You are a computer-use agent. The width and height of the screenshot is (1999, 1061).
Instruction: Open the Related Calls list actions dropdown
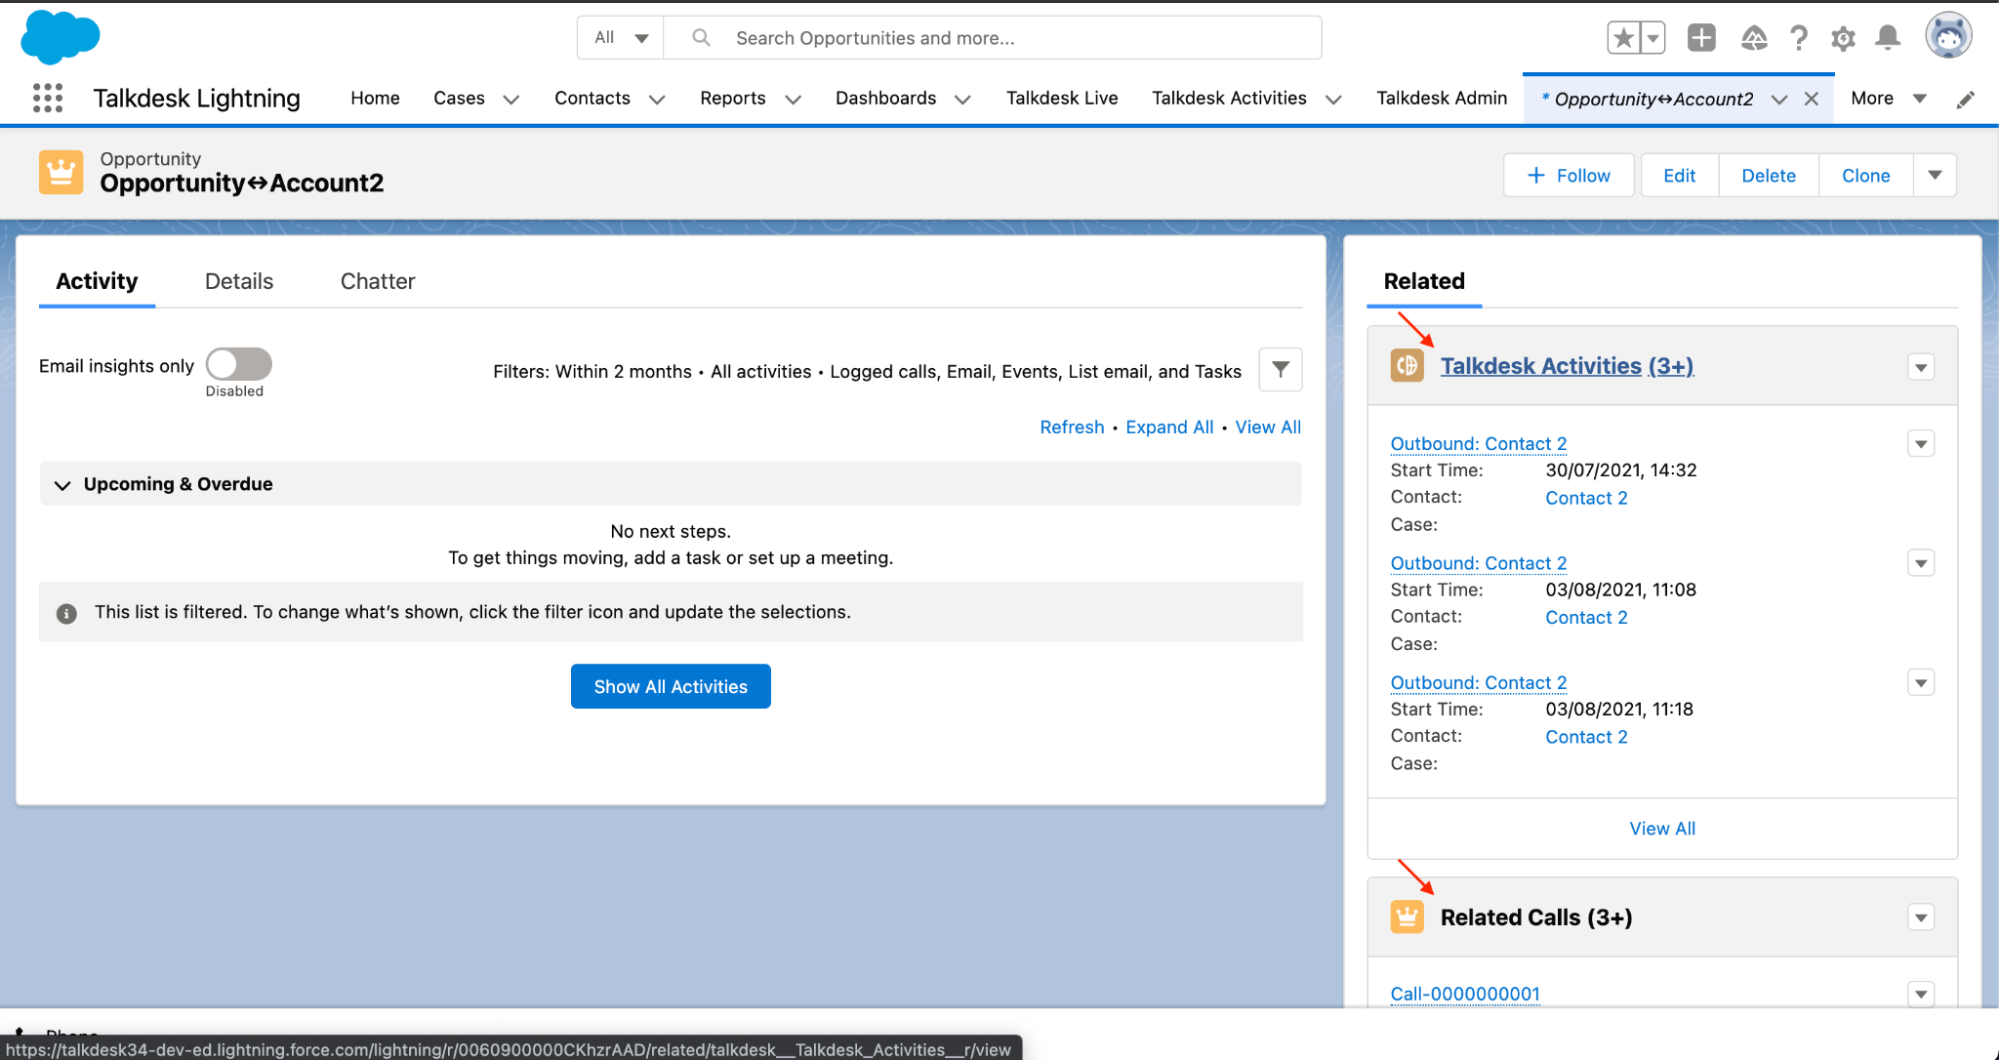(1921, 917)
